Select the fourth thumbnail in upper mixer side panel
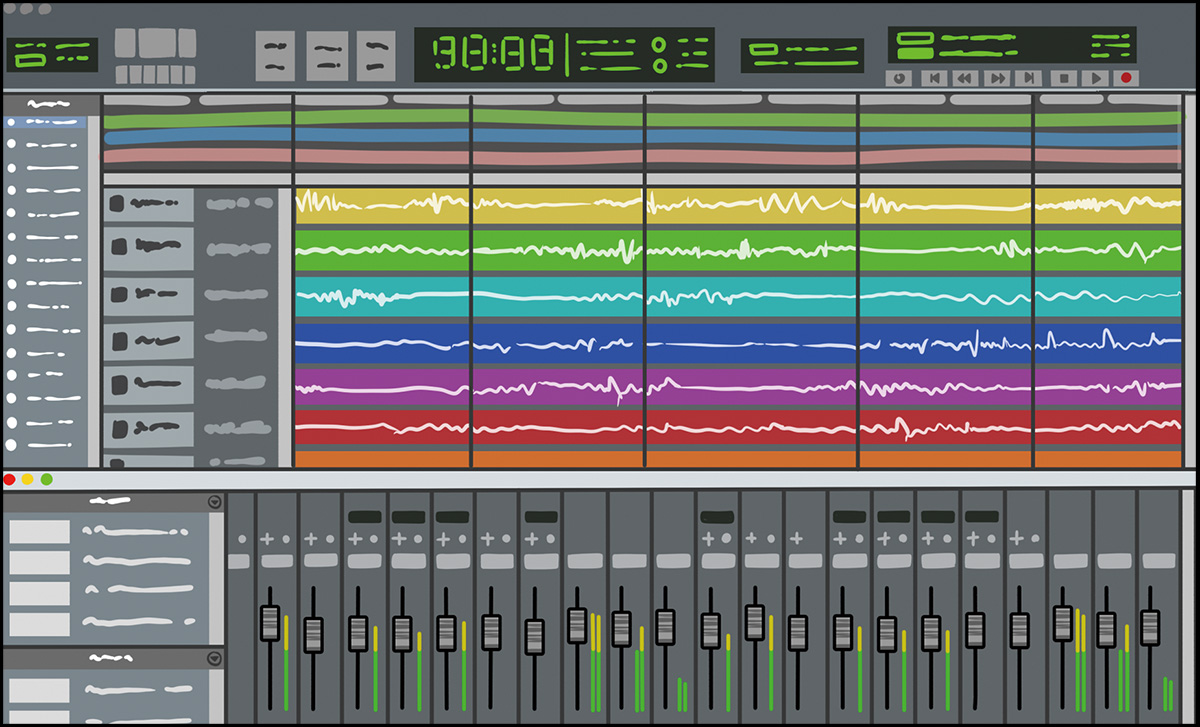Viewport: 1200px width, 727px height. (x=39, y=625)
